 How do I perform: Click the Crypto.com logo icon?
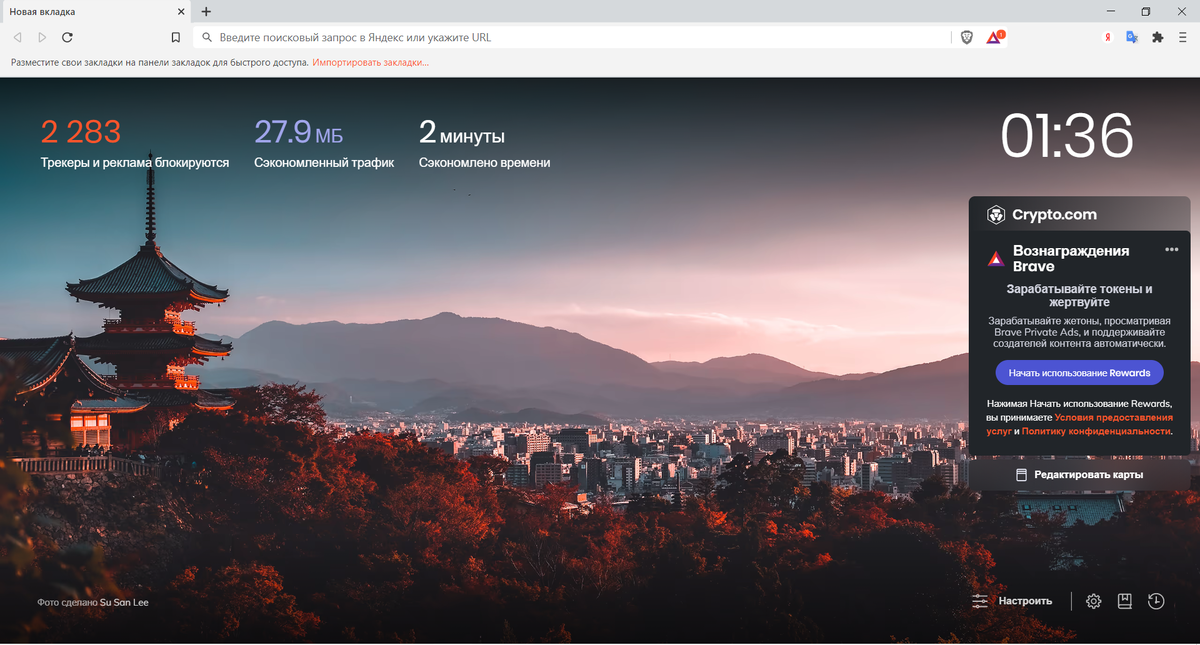996,214
